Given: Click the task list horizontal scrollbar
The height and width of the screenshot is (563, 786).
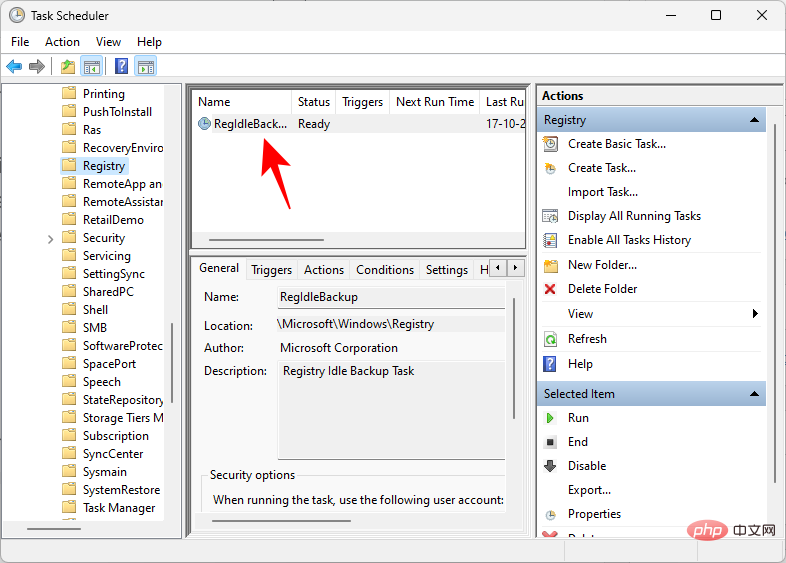Looking at the screenshot, I should [266, 240].
